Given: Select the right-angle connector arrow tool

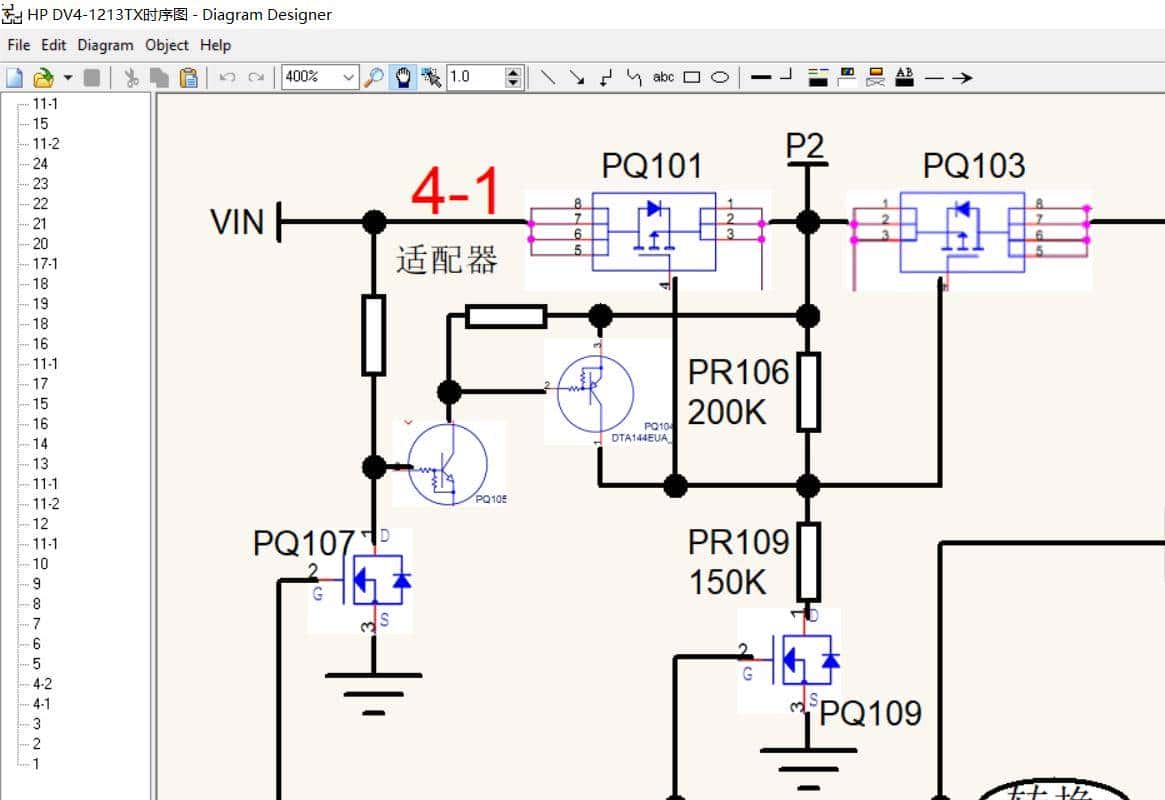Looking at the screenshot, I should click(x=605, y=77).
